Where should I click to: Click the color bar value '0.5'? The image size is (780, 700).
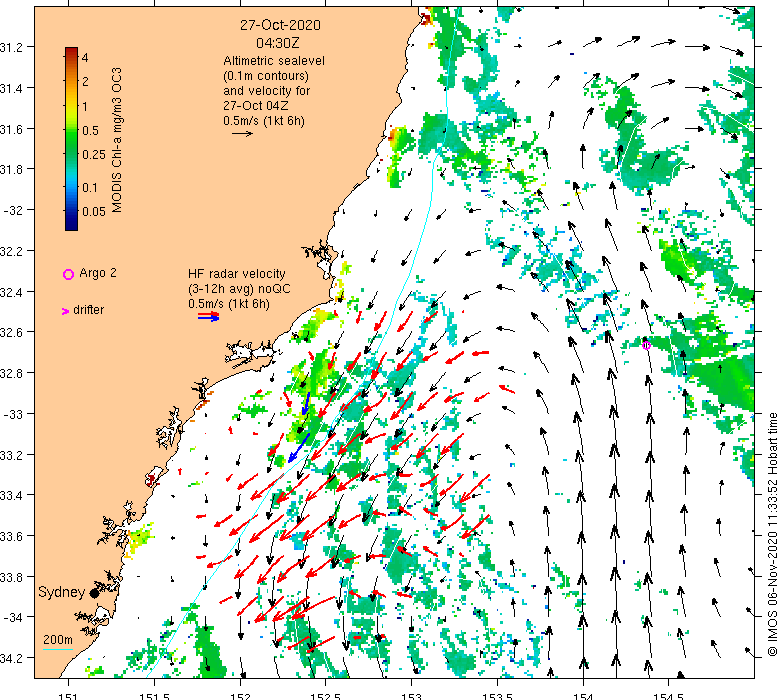pos(90,131)
